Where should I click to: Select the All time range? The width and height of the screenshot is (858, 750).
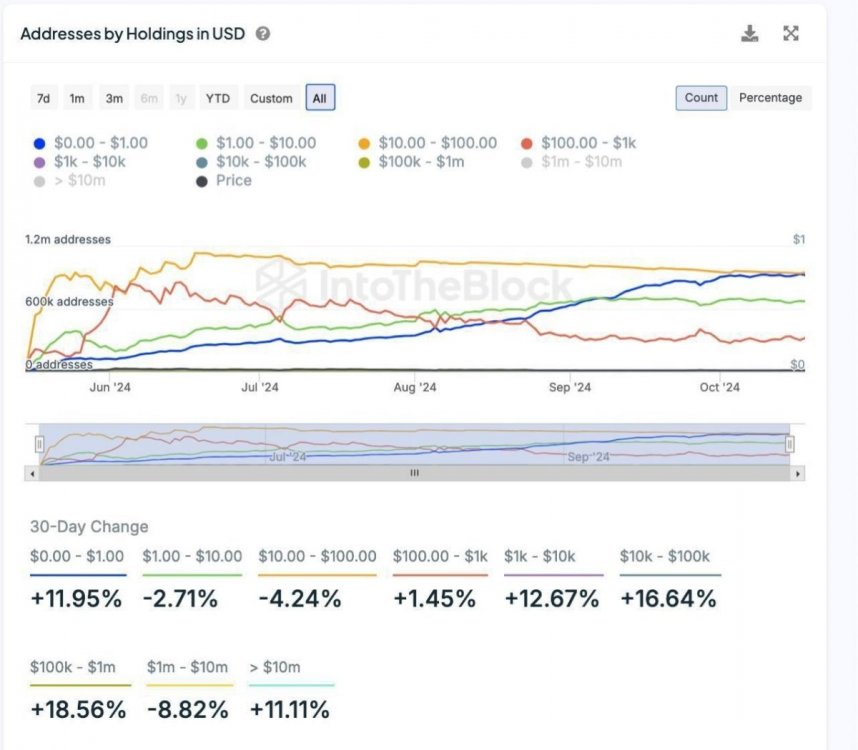pos(319,98)
